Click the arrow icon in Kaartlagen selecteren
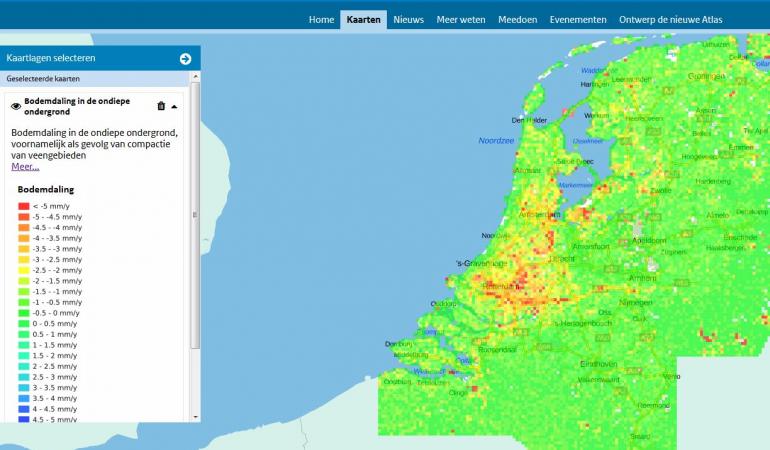 (185, 59)
